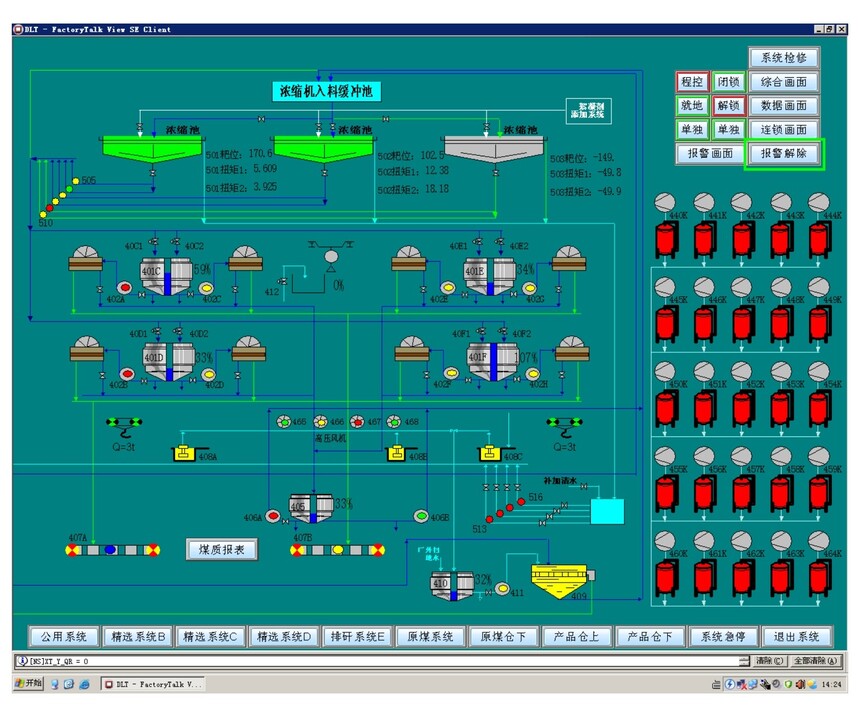Select the blue clear water tank

(607, 511)
